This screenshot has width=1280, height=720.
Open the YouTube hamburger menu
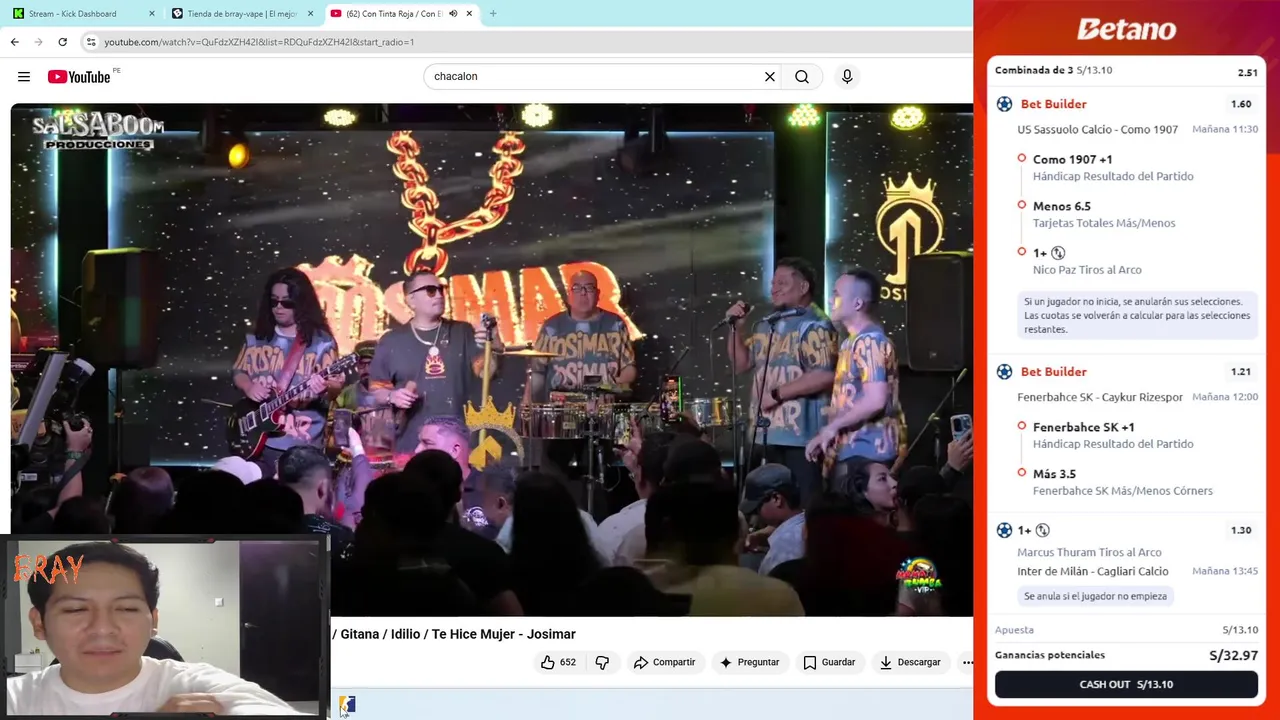(24, 77)
